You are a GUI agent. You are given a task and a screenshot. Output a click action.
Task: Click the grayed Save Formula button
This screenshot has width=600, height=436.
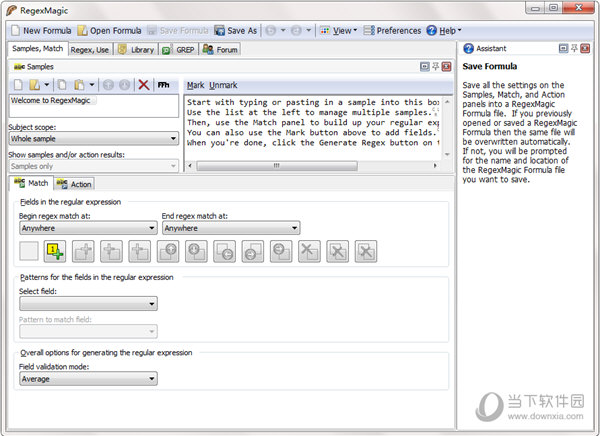coord(178,31)
